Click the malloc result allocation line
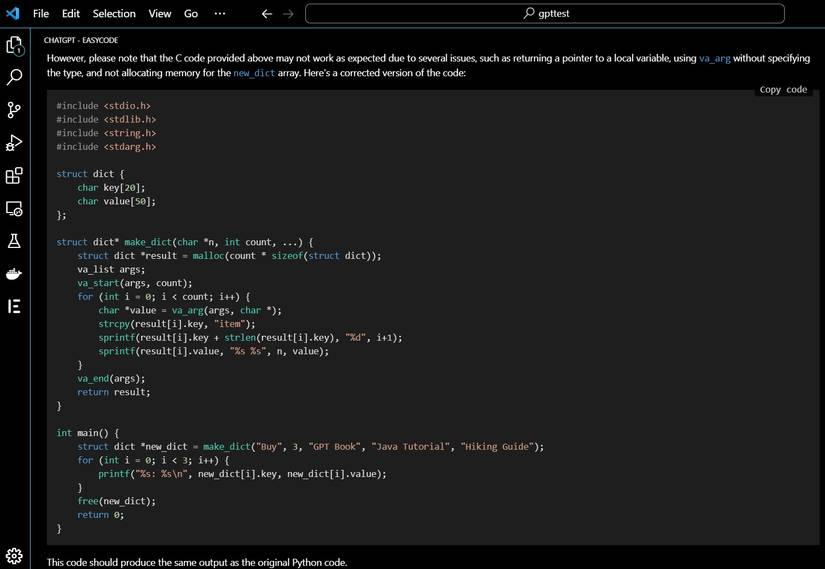Screen dimensions: 825x569 (x=229, y=256)
